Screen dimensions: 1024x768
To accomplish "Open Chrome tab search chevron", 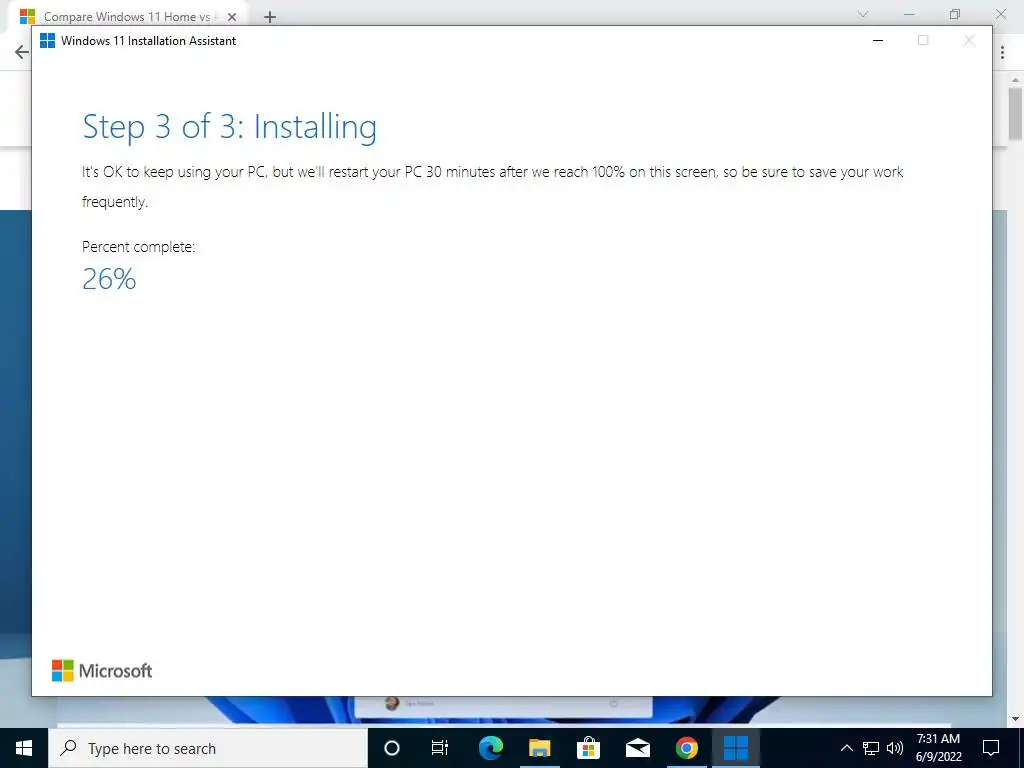I will coord(863,14).
